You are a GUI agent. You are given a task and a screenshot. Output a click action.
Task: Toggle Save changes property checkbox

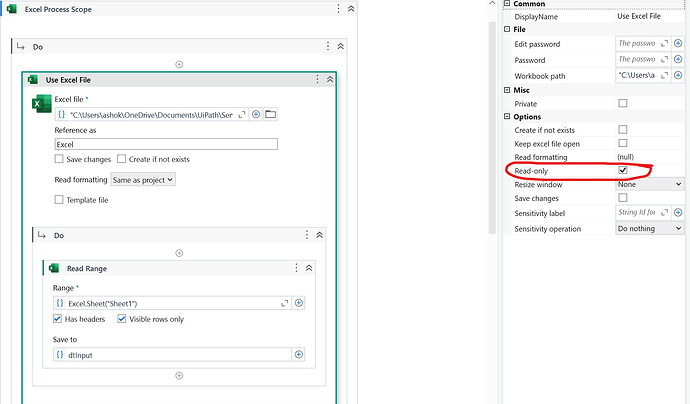623,198
